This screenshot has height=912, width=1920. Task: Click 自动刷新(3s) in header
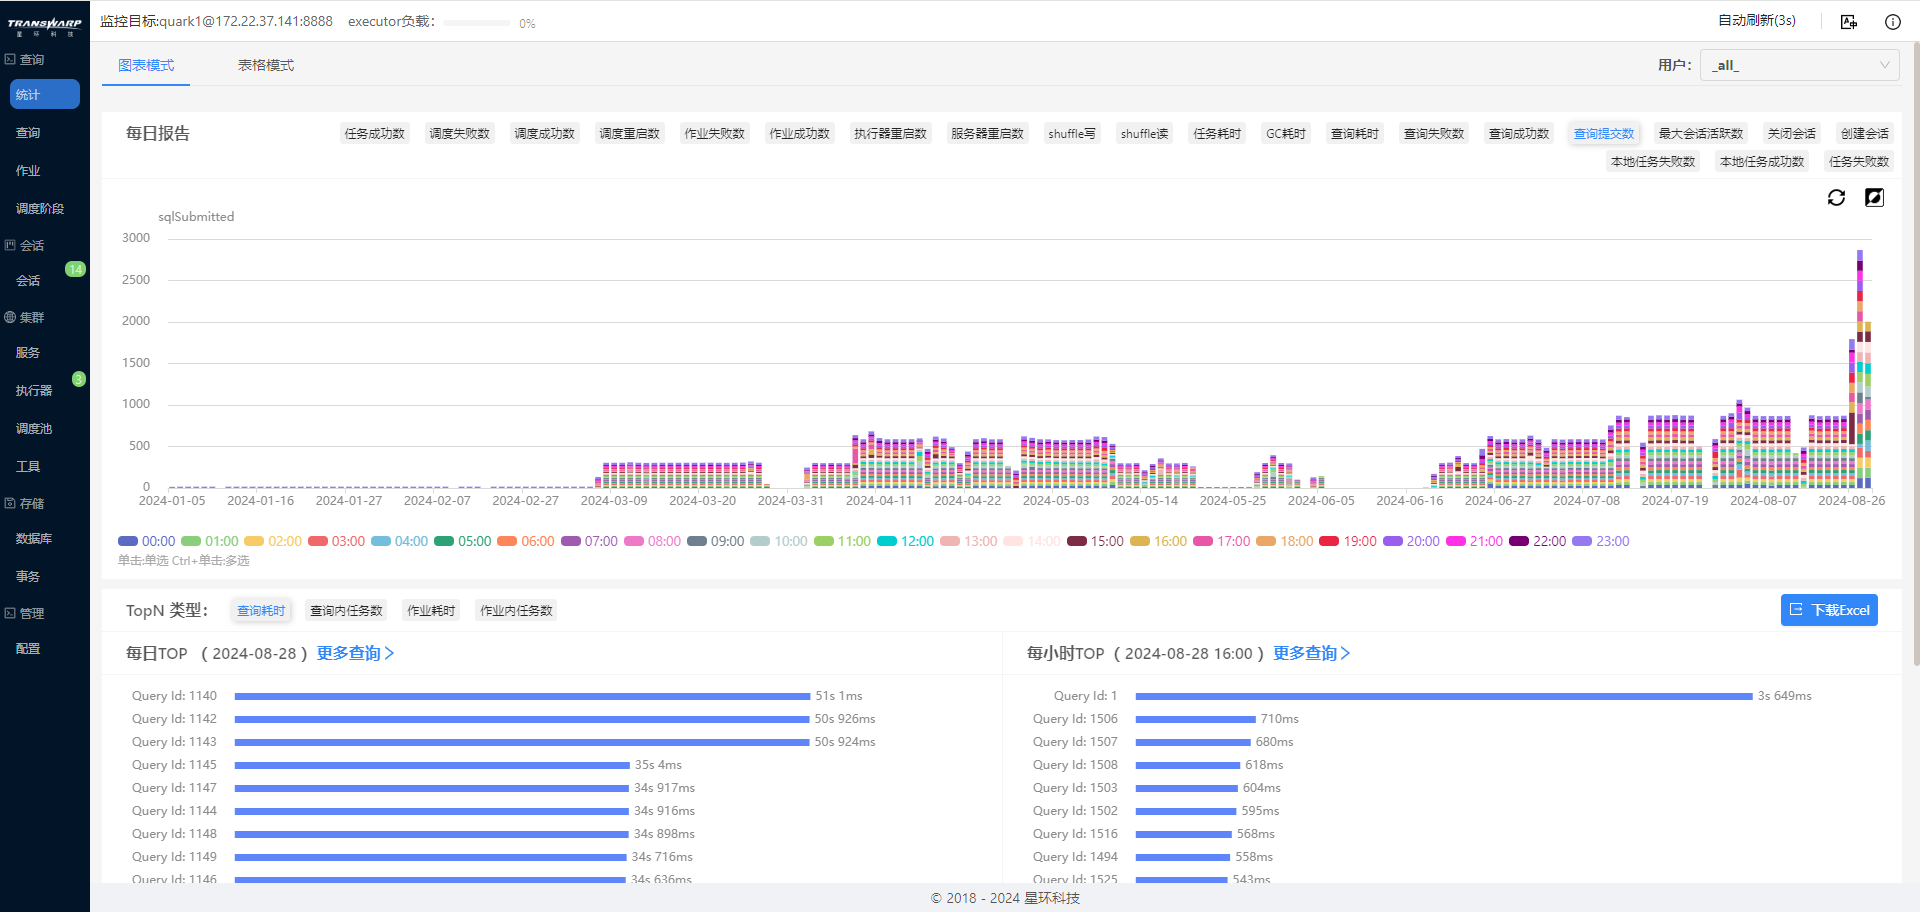click(1757, 21)
